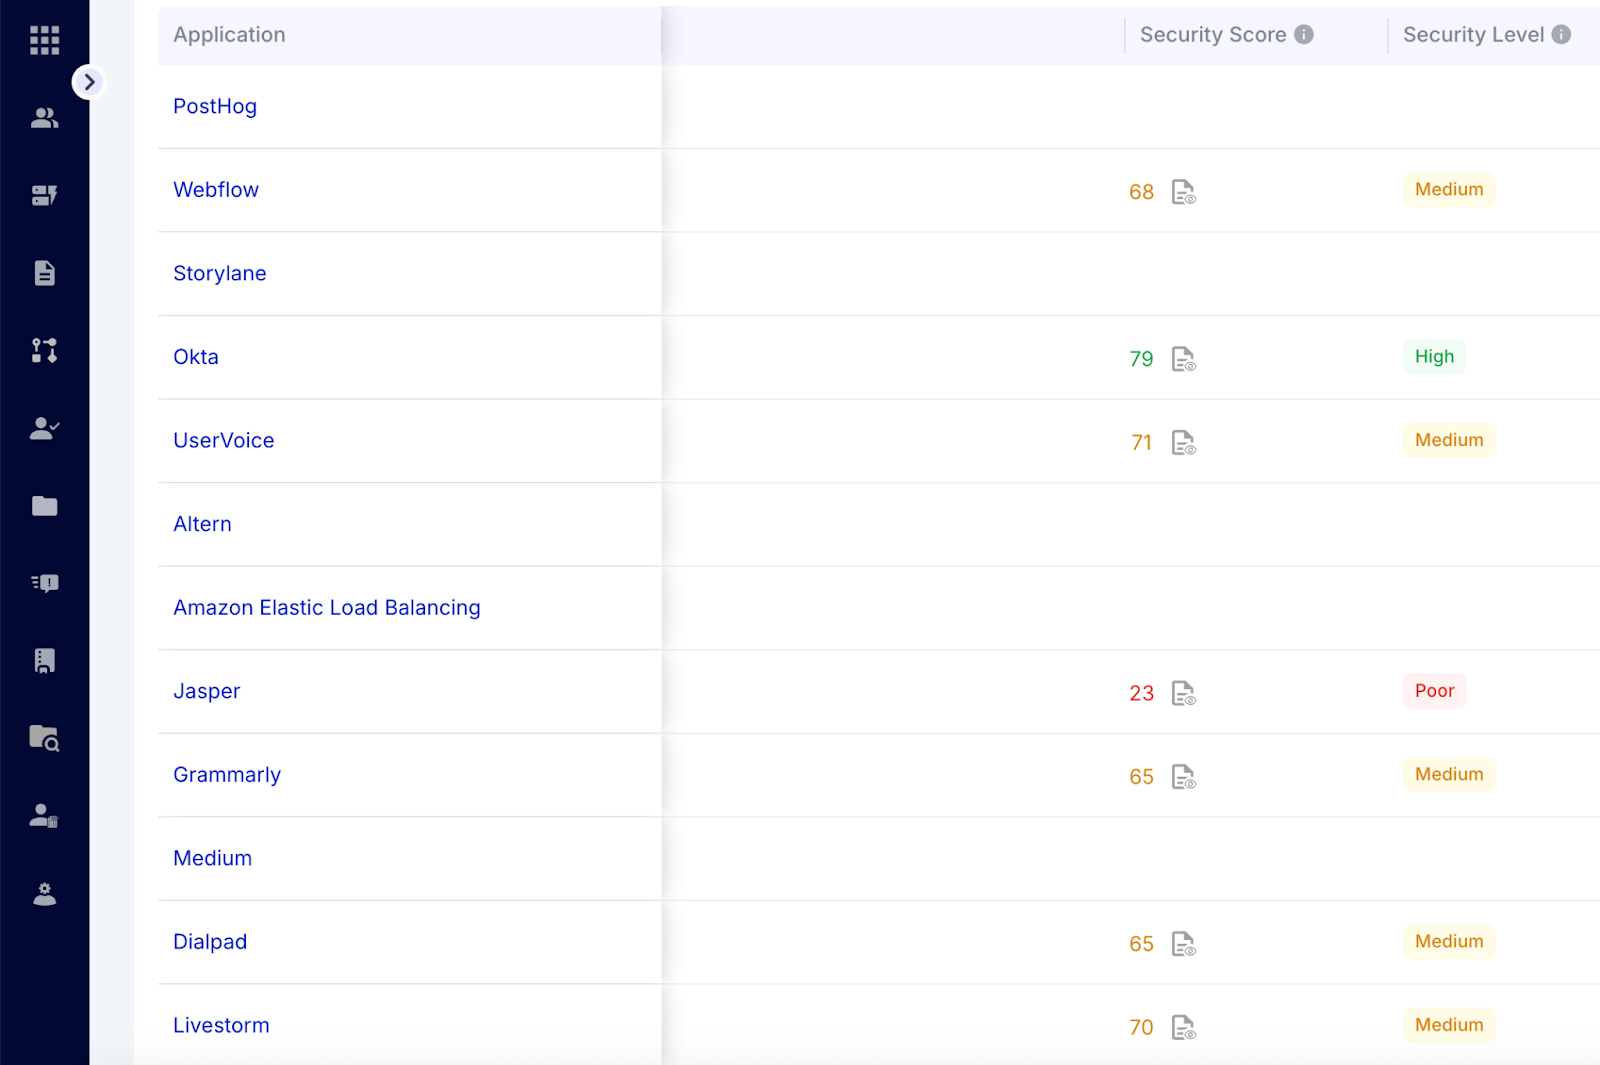This screenshot has width=1600, height=1065.
Task: Open the folder icon in sidebar
Action: [x=44, y=506]
